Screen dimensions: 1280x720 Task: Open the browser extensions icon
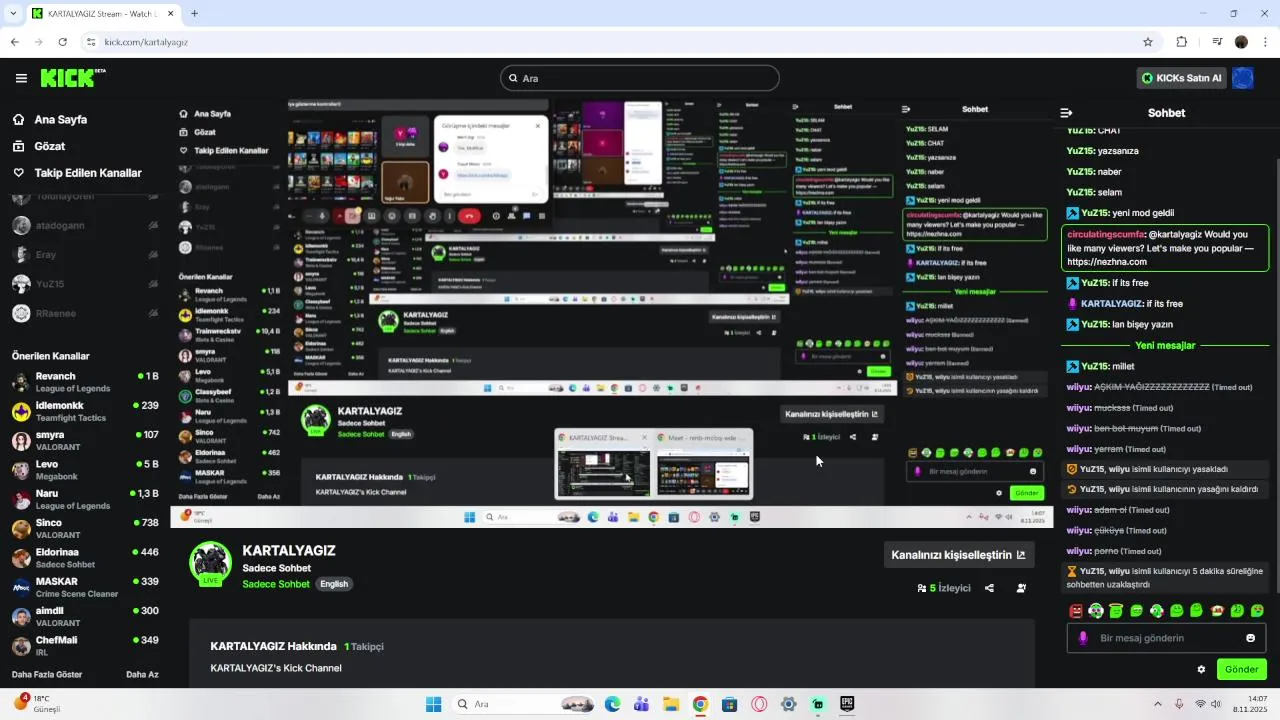1182,42
